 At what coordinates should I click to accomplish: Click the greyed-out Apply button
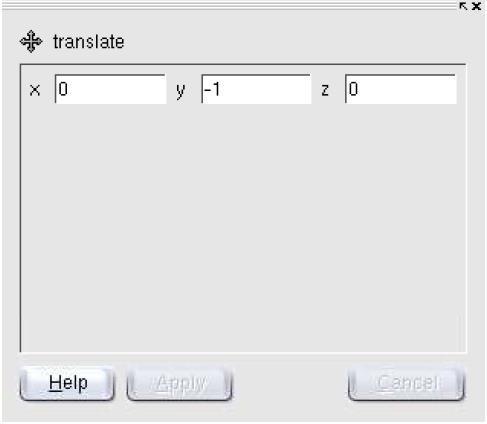pyautogui.click(x=179, y=383)
